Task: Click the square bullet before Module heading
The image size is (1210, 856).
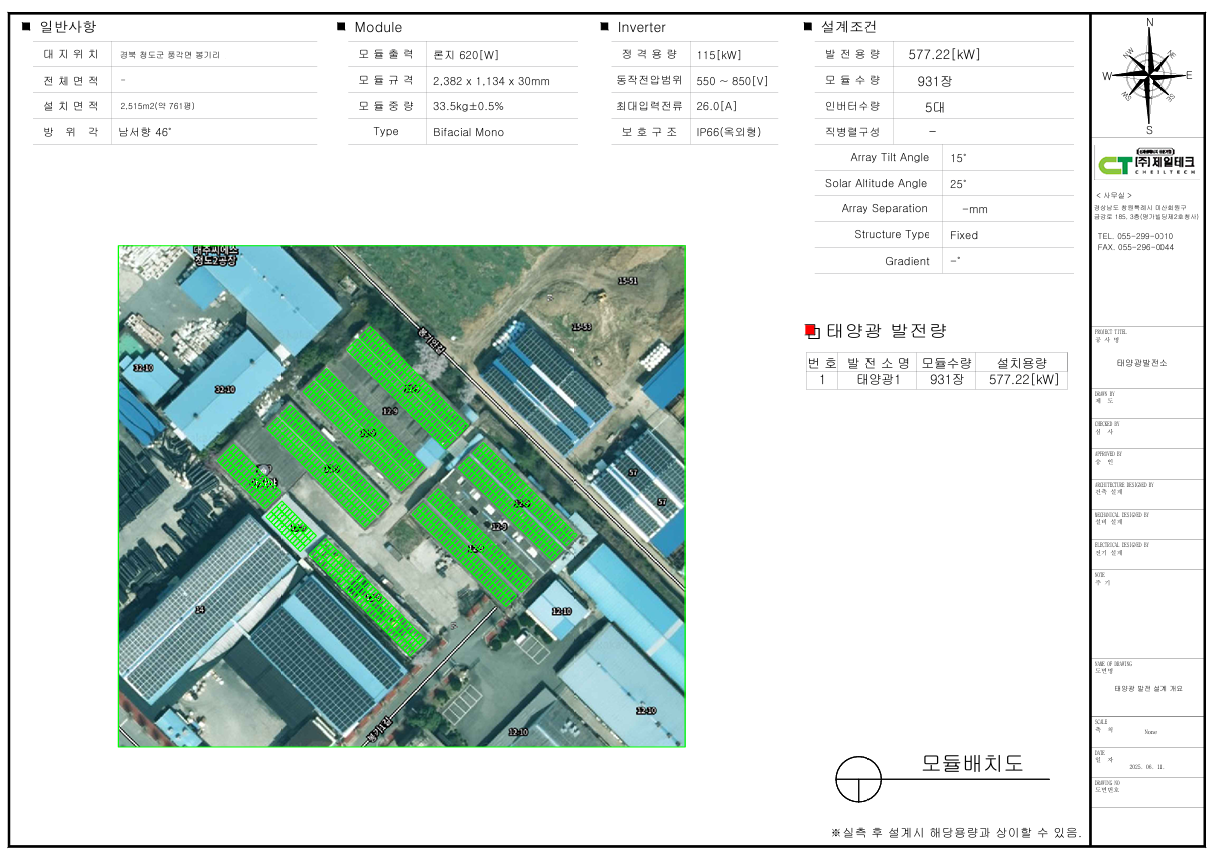Action: pyautogui.click(x=341, y=27)
